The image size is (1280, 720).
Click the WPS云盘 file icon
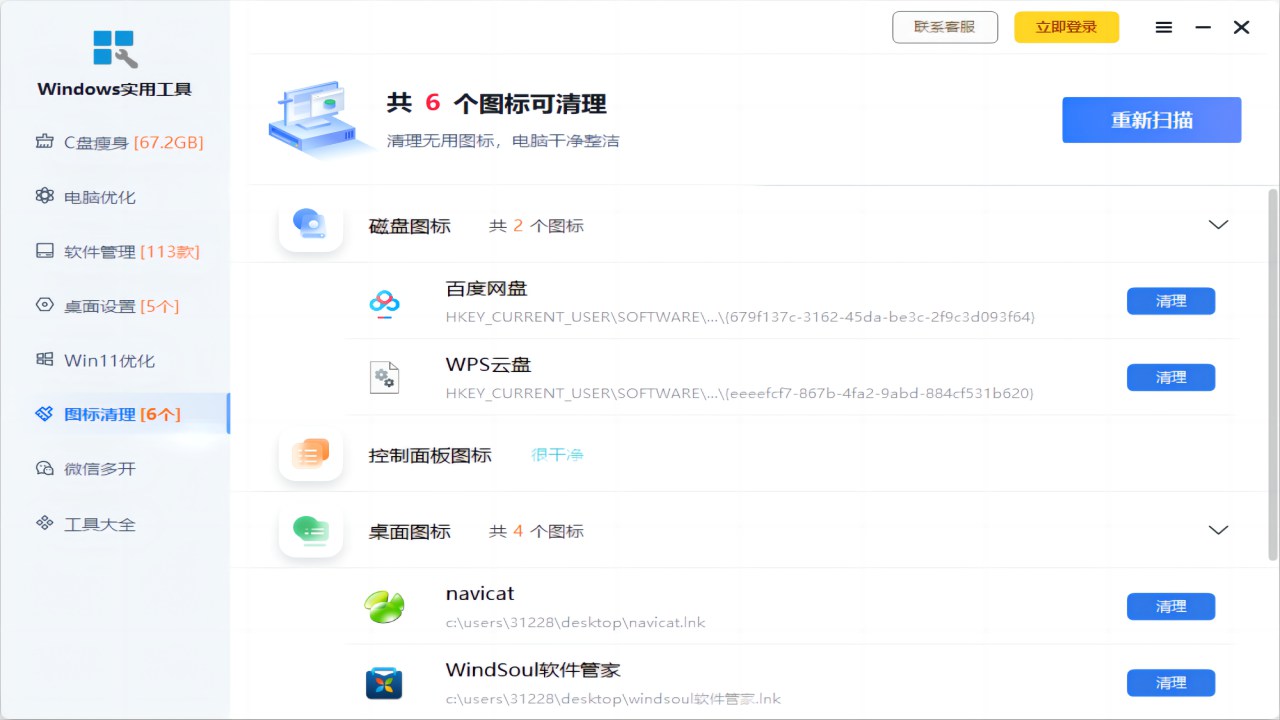coord(384,378)
